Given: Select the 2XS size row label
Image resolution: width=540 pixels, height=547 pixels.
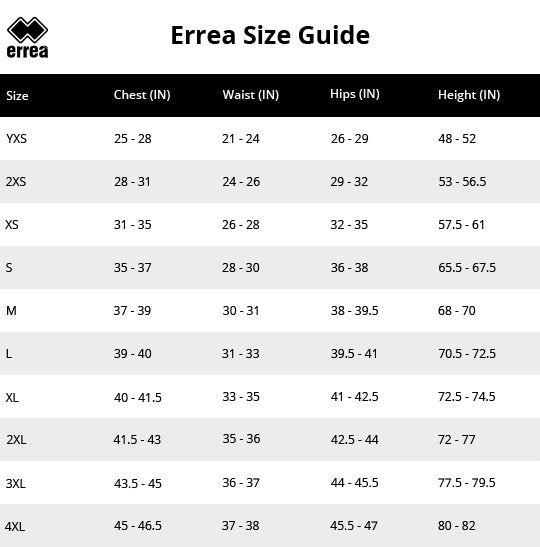Looking at the screenshot, I should (x=16, y=182).
